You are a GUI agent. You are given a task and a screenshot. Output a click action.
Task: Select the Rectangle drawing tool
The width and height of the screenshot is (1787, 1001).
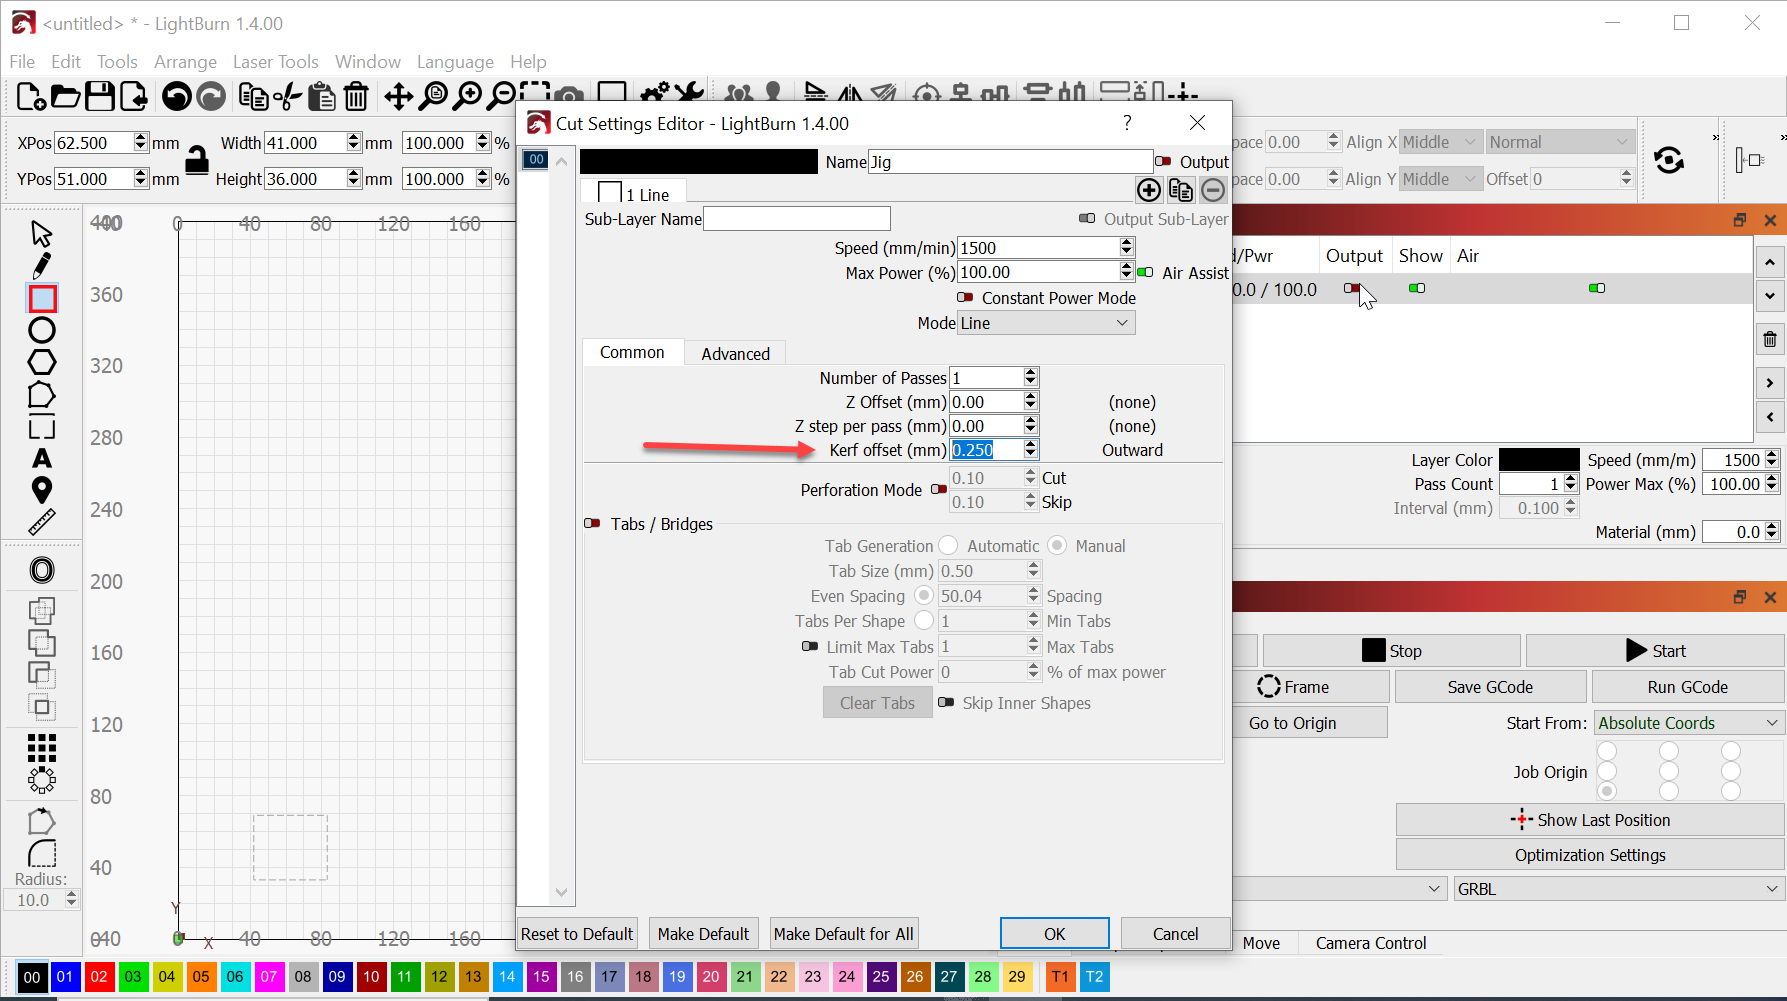pyautogui.click(x=42, y=297)
